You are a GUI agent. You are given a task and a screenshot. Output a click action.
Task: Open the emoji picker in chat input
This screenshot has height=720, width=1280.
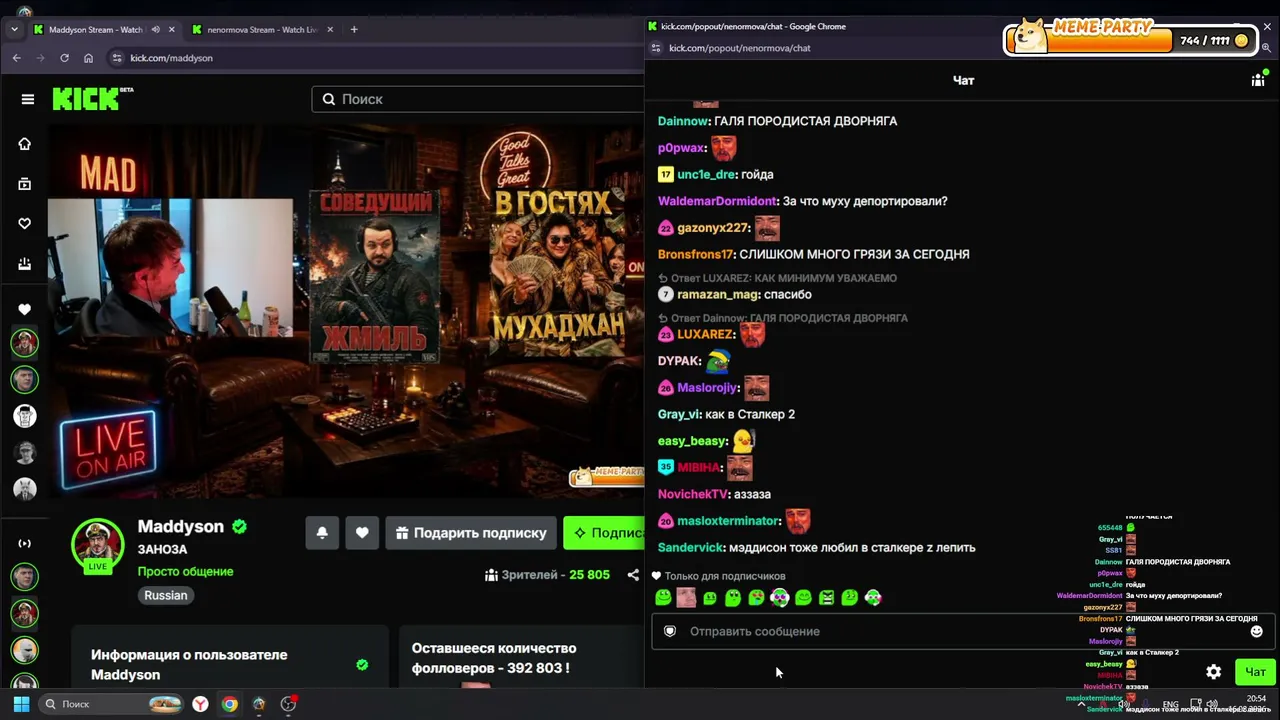point(1257,631)
